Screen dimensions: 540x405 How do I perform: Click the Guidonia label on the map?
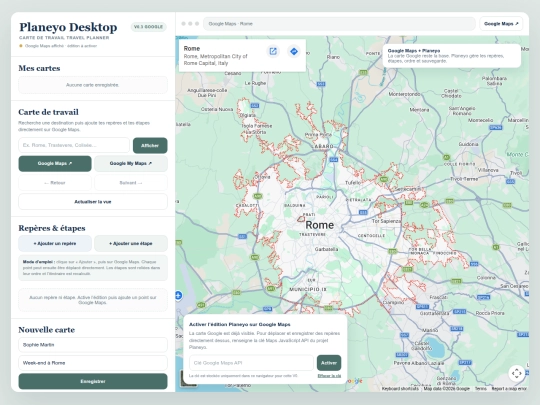coord(468,144)
